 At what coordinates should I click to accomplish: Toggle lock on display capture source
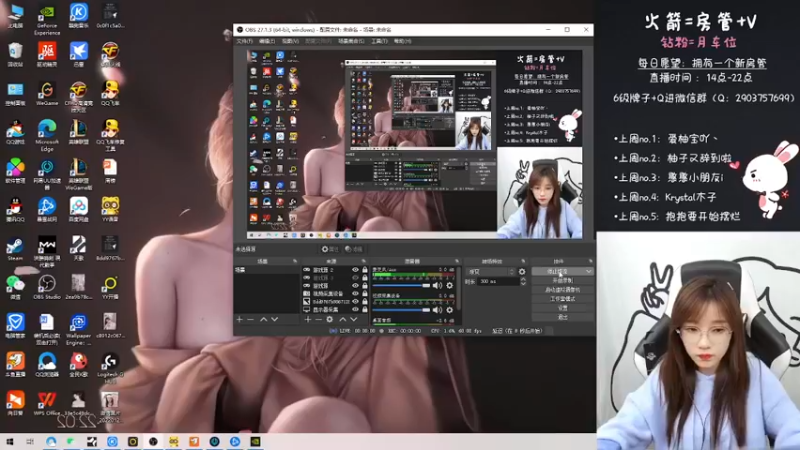(x=364, y=309)
